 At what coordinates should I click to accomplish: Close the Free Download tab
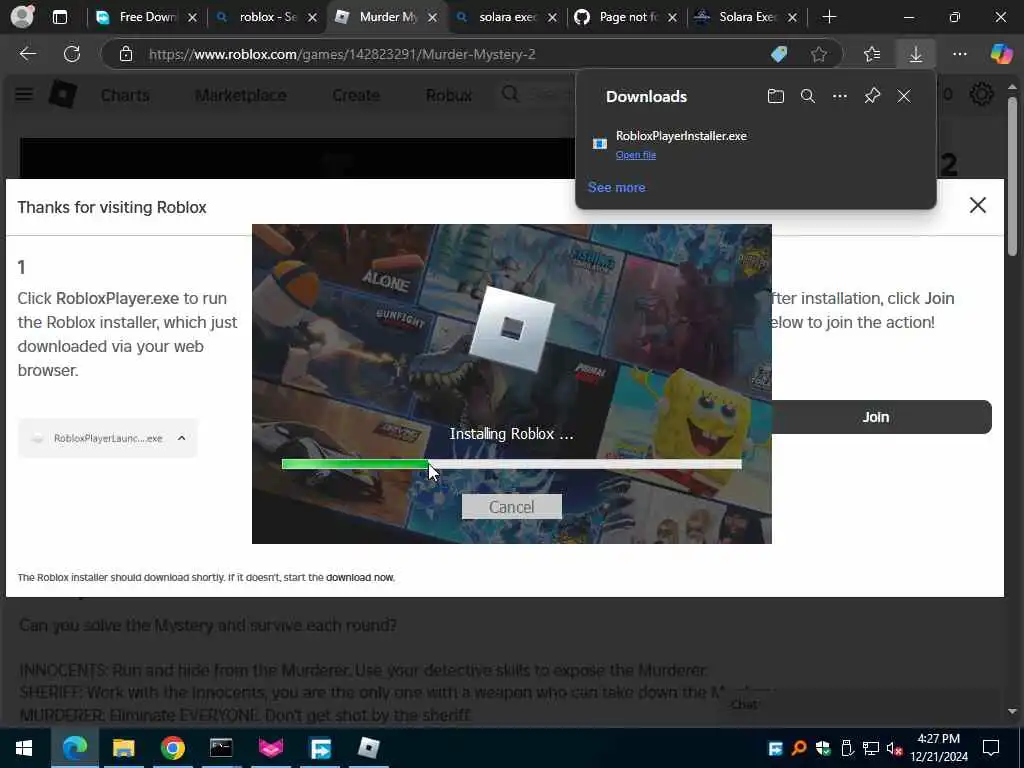click(192, 18)
